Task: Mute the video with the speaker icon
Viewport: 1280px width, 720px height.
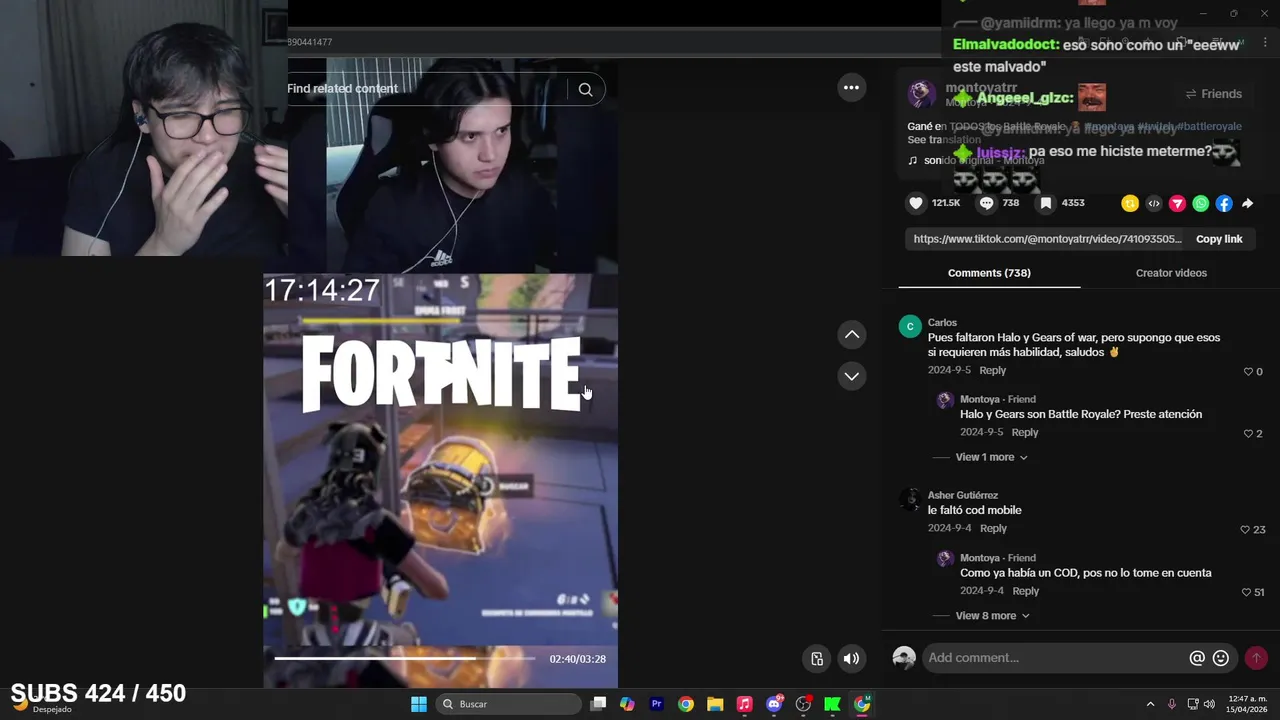Action: point(851,658)
